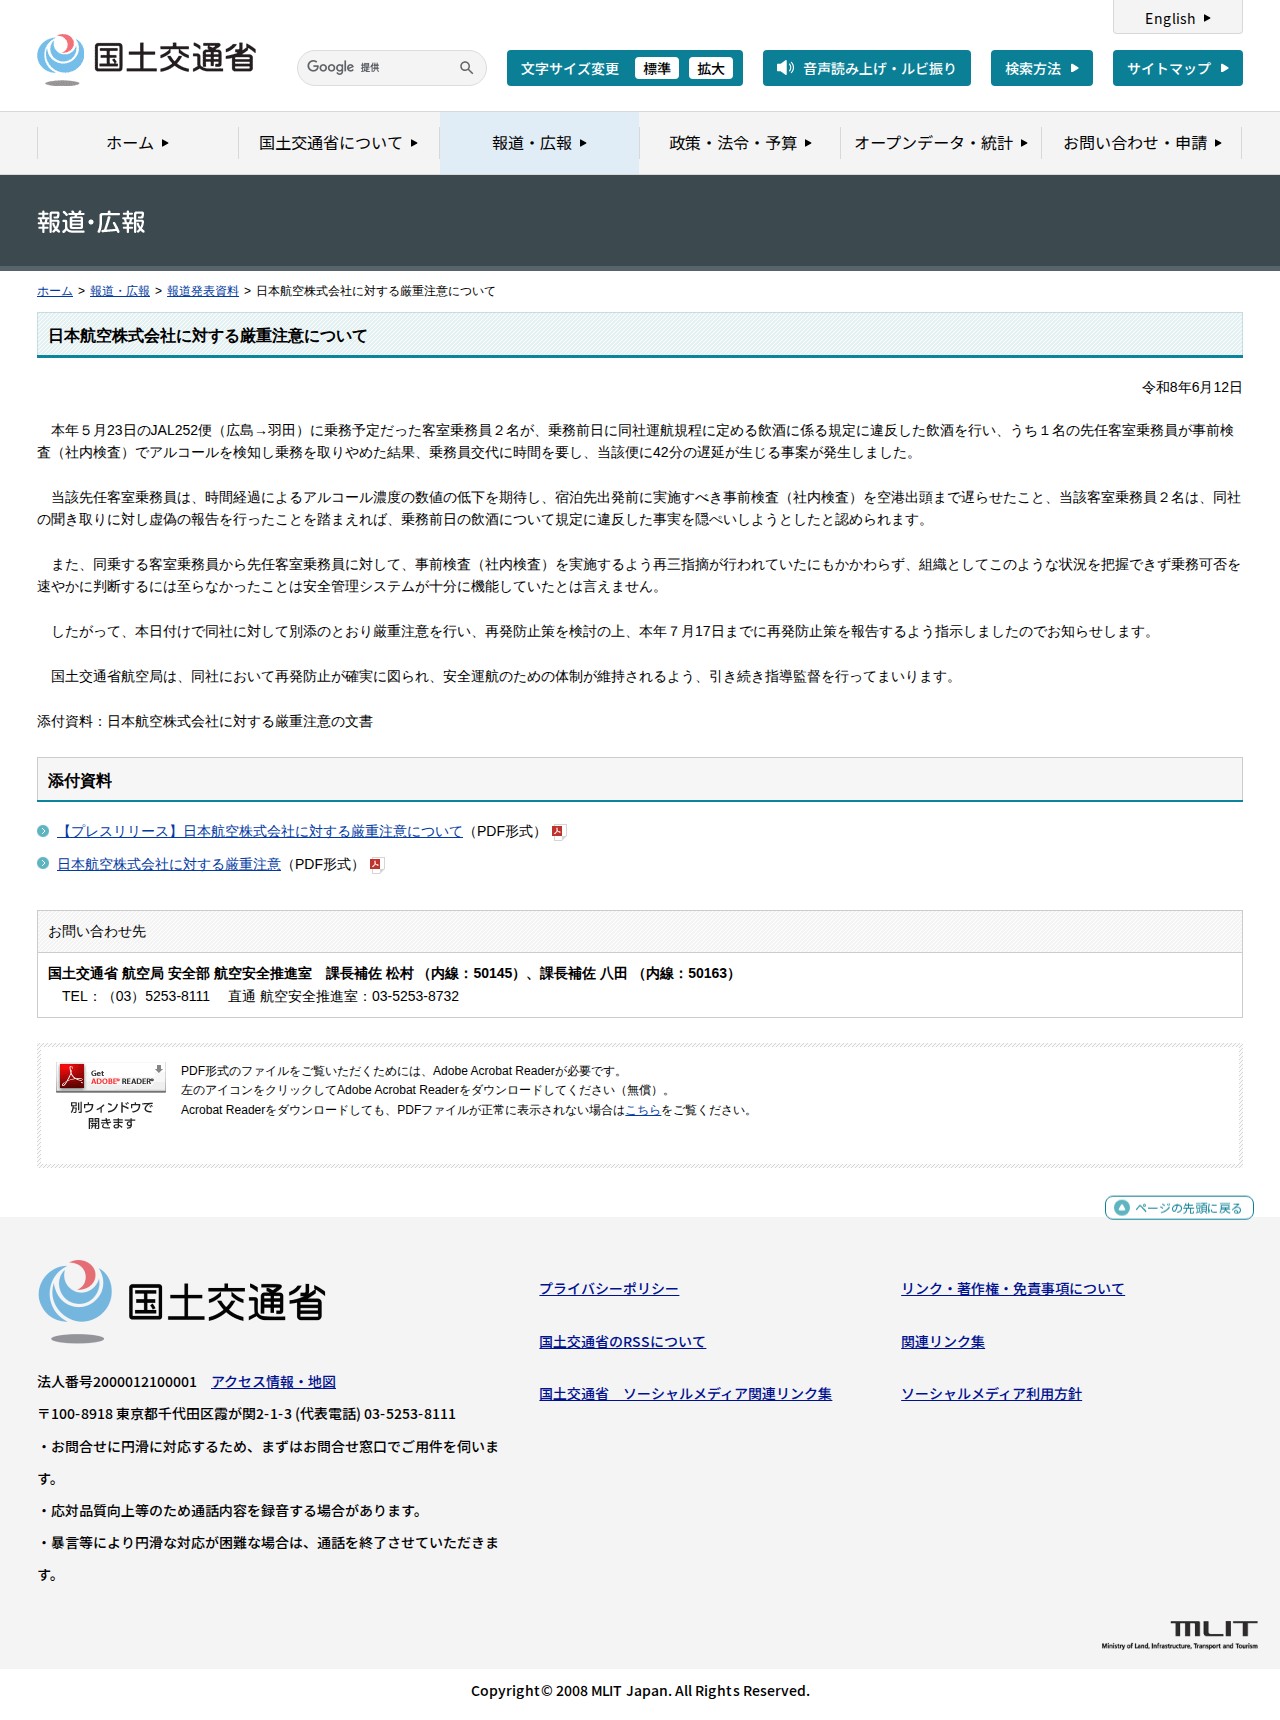Open the プライバシーポリシー footer link
The image size is (1280, 1720).
(609, 1289)
